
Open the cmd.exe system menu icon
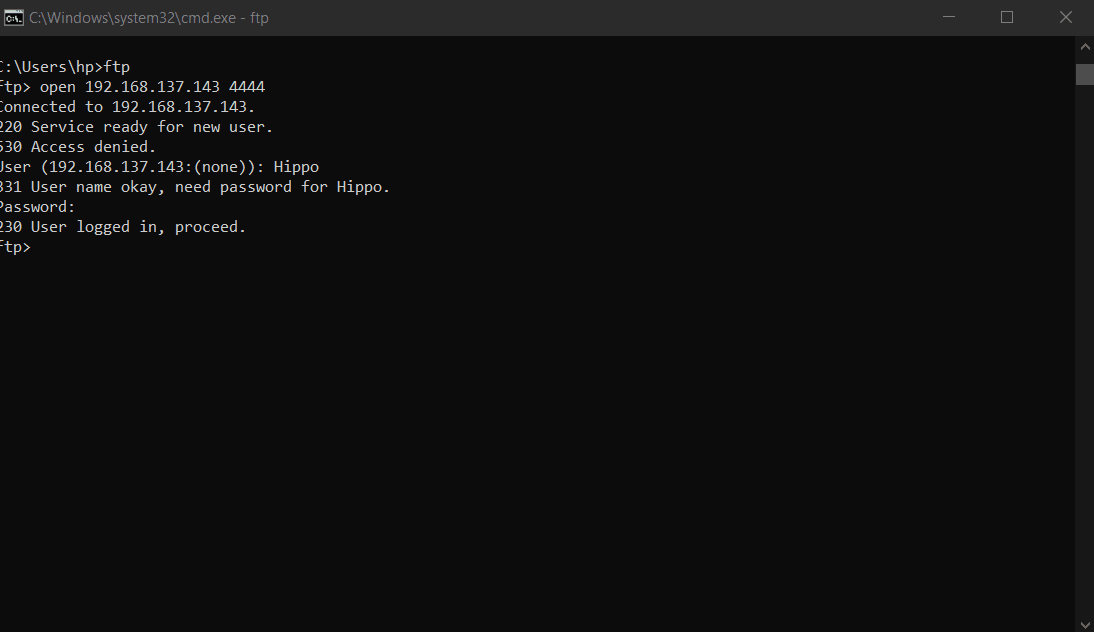13,17
